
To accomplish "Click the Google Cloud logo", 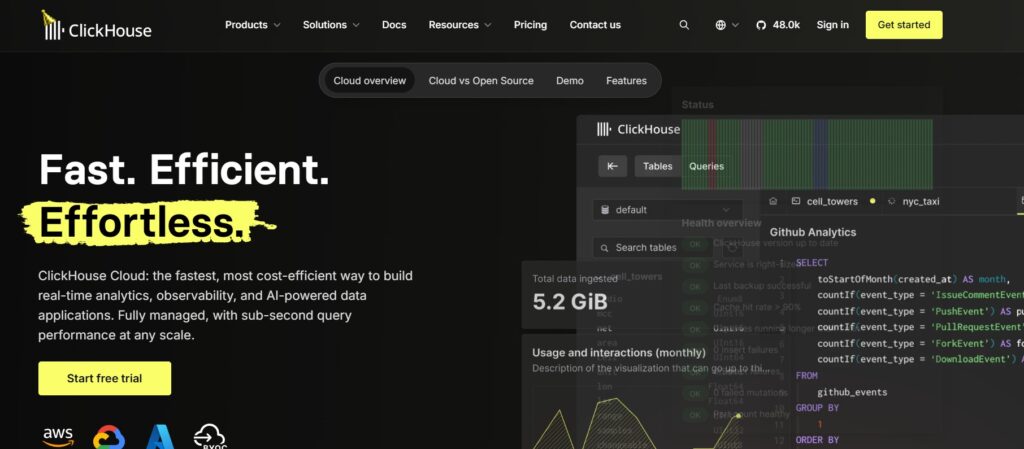I will point(108,438).
